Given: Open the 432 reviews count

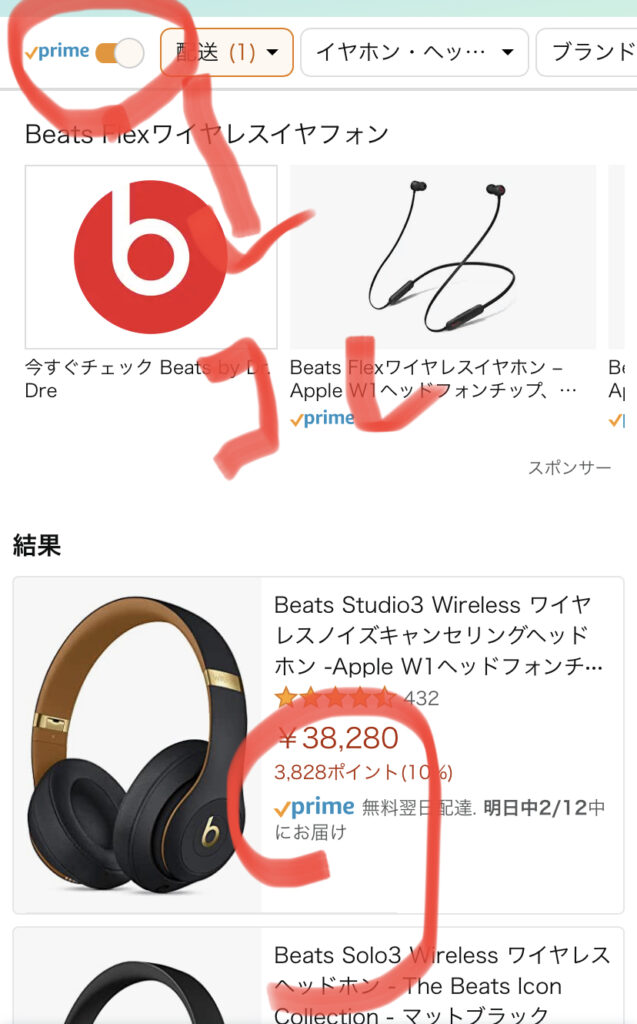Looking at the screenshot, I should pyautogui.click(x=421, y=699).
